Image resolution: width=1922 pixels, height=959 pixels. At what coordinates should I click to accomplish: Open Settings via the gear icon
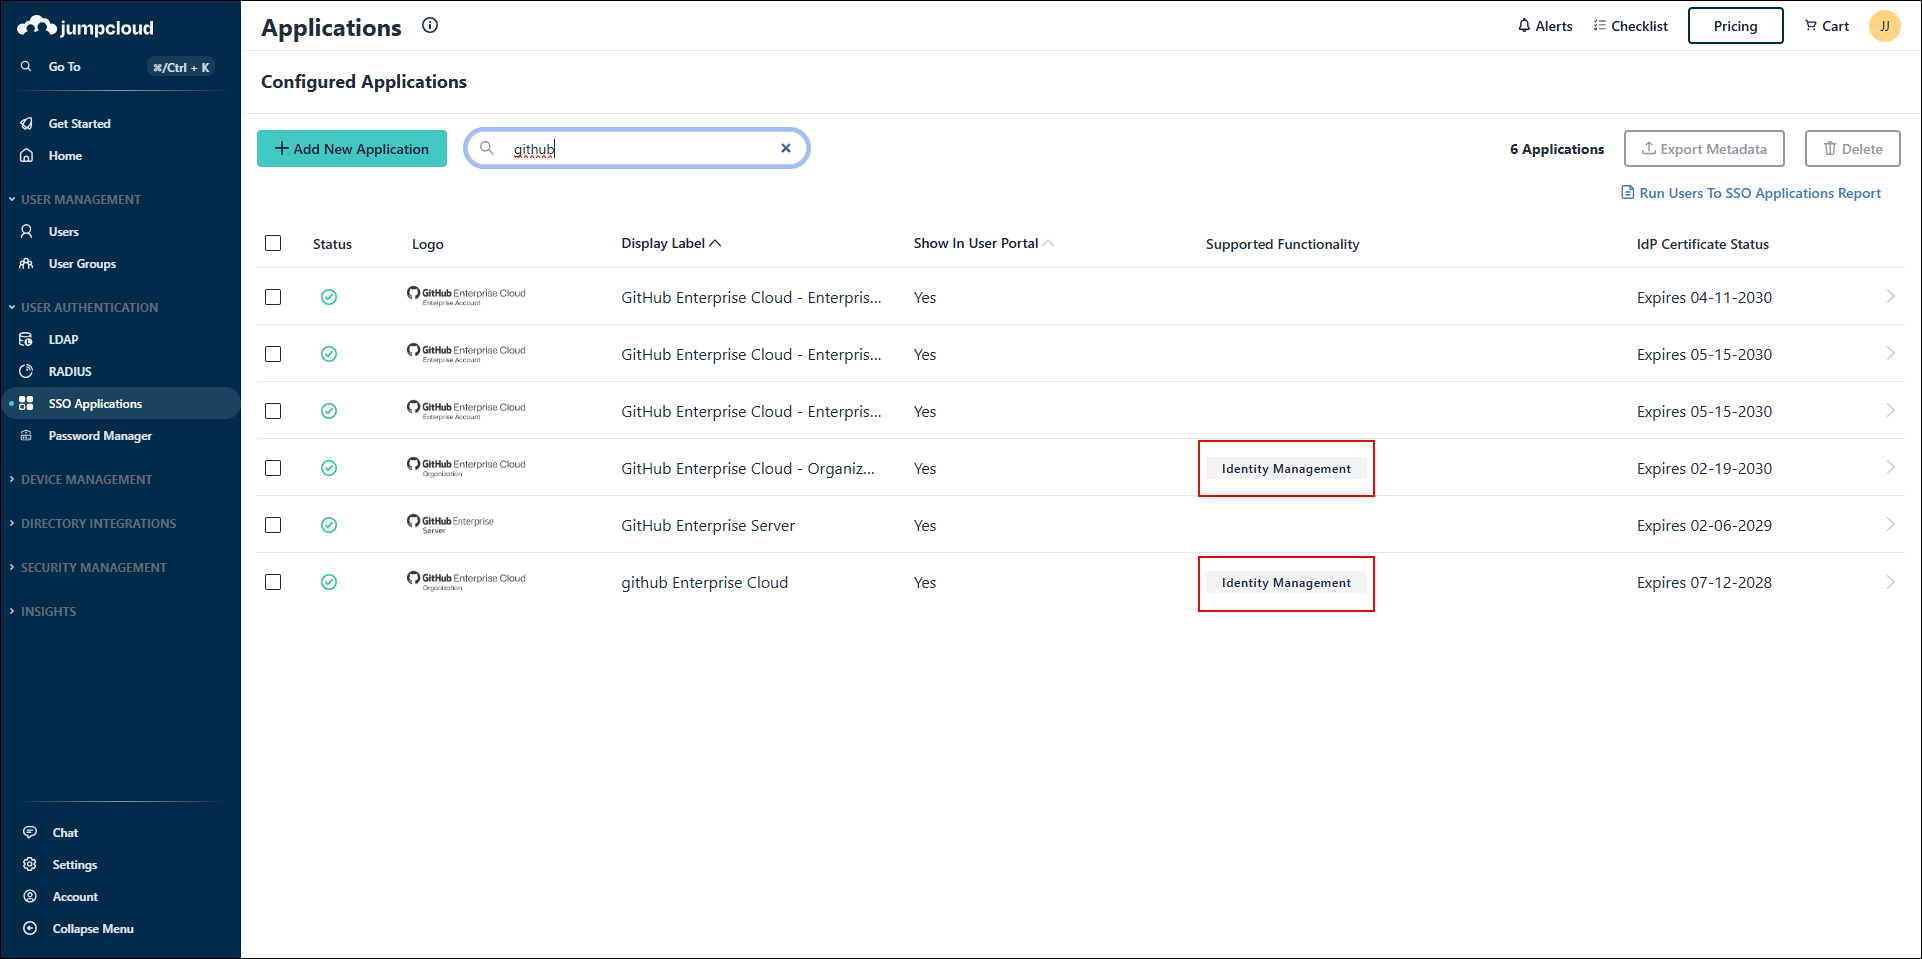coord(29,864)
